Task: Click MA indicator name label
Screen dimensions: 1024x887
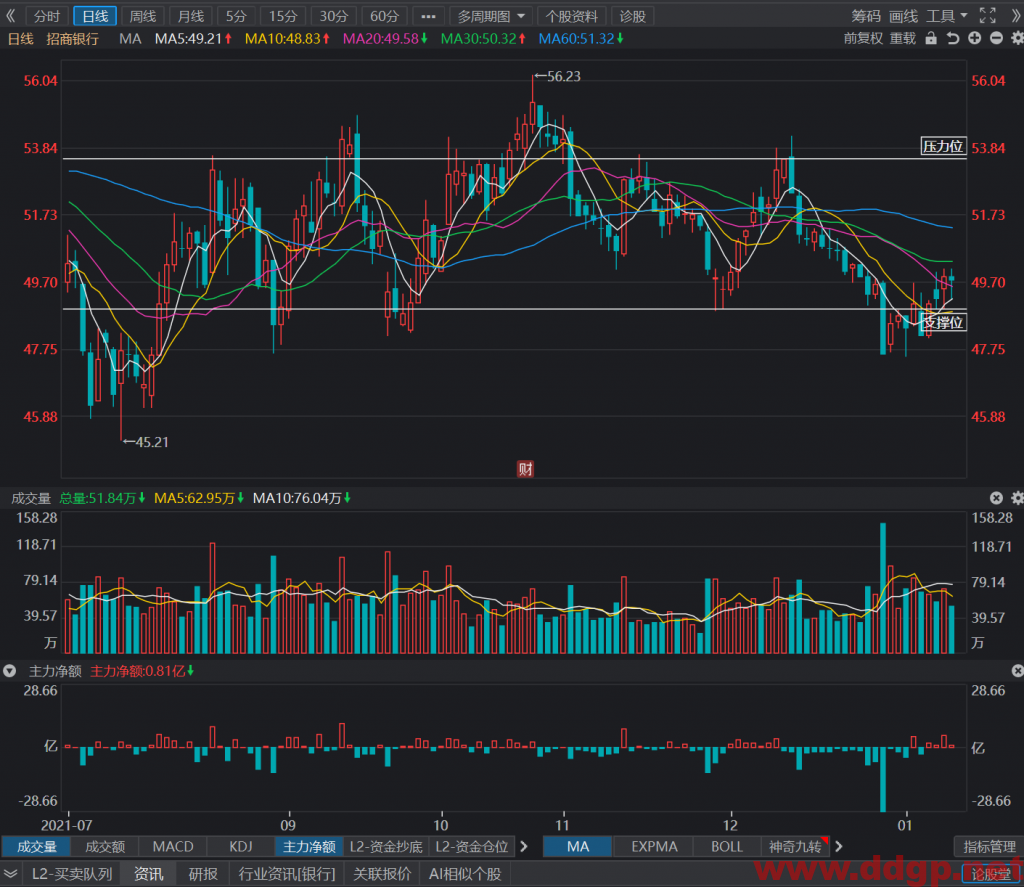Action: [130, 39]
